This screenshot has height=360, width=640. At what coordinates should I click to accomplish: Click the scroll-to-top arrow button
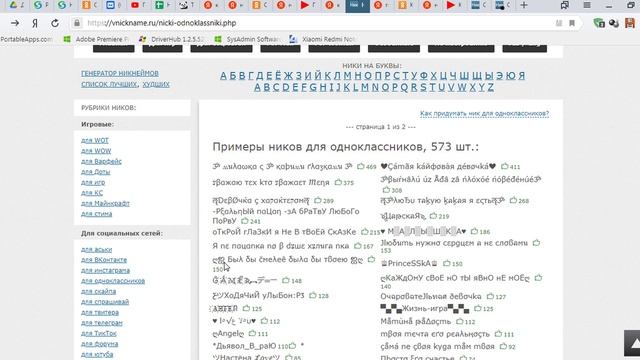pyautogui.click(x=632, y=343)
